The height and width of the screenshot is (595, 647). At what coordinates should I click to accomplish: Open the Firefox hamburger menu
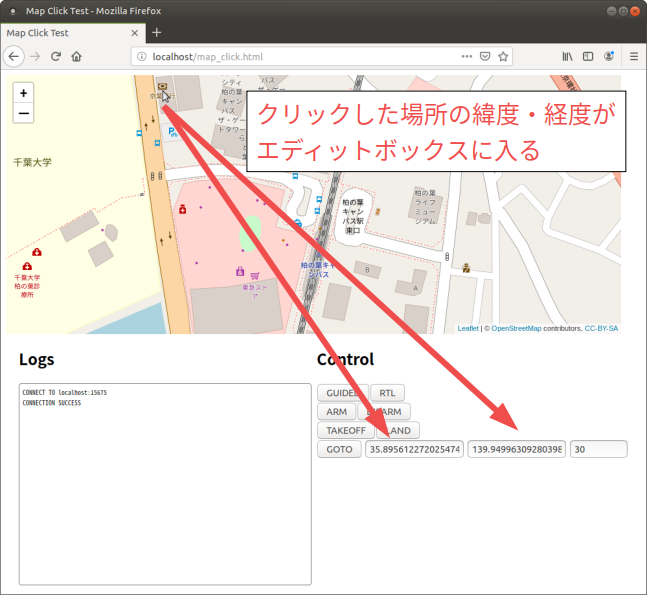click(x=633, y=57)
